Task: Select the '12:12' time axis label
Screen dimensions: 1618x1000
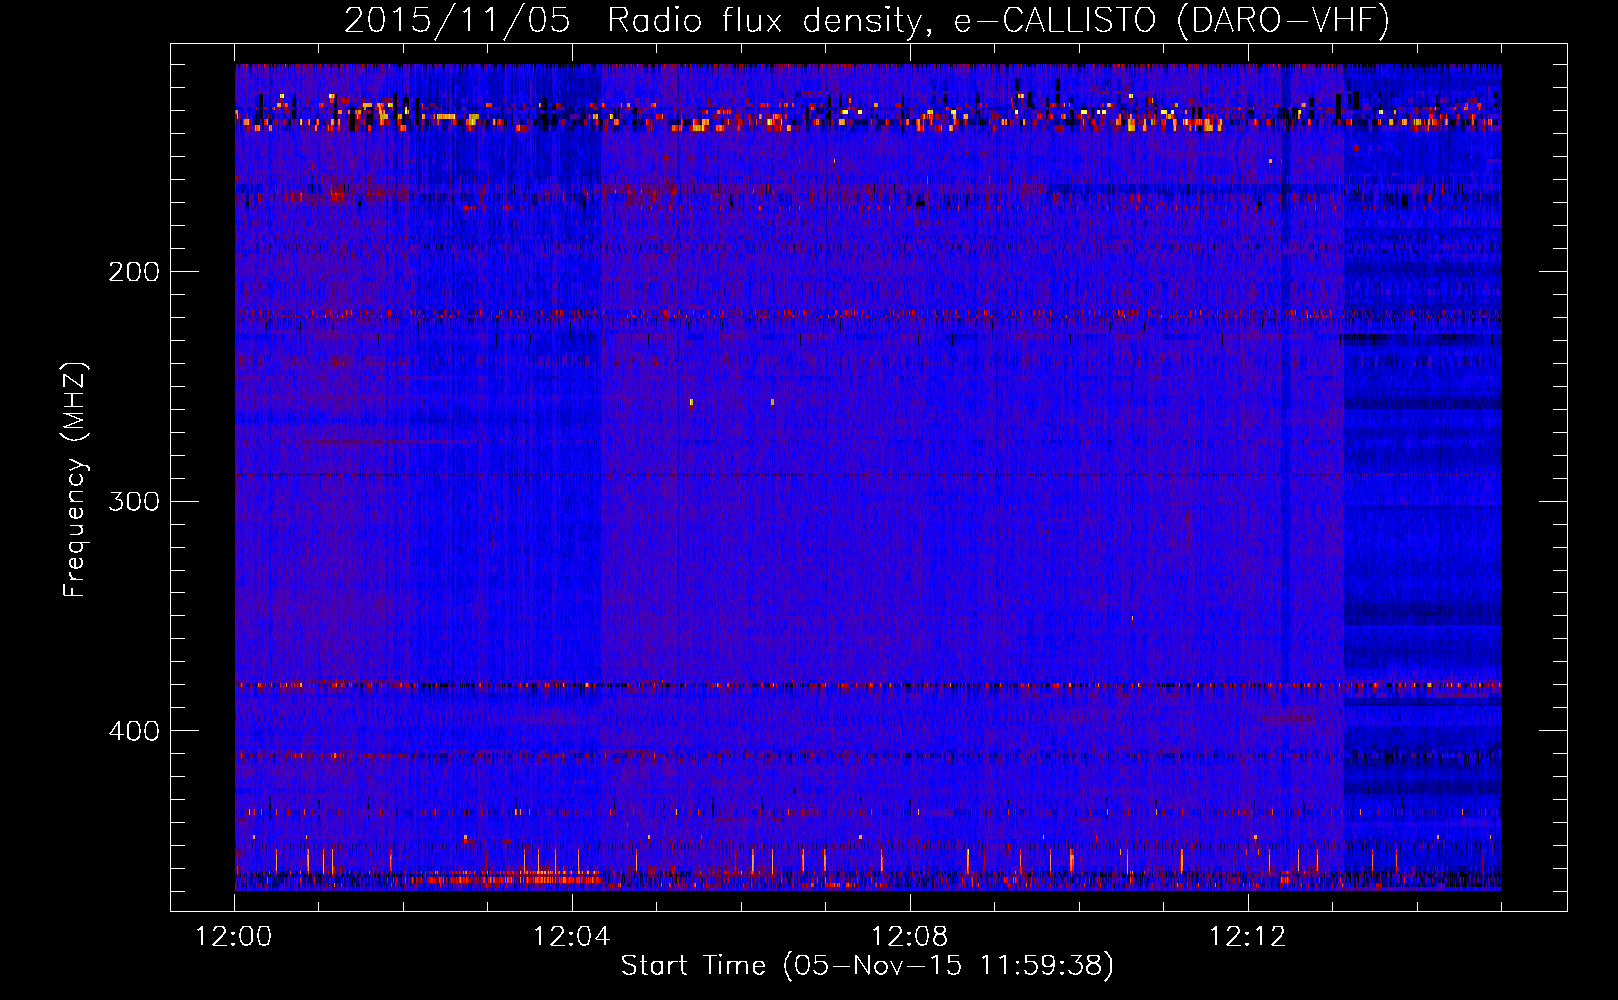Action: click(1247, 937)
